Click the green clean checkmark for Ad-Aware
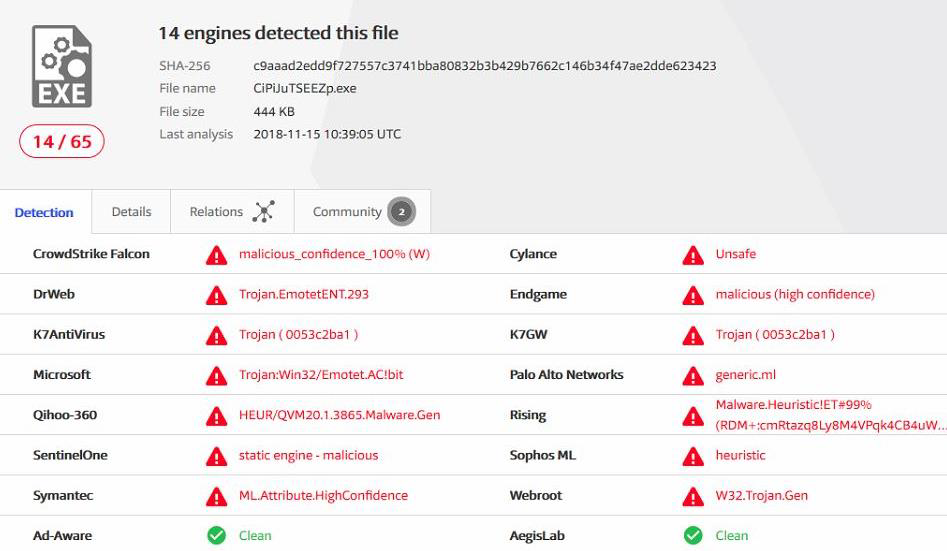This screenshot has height=551, width=947. point(216,536)
